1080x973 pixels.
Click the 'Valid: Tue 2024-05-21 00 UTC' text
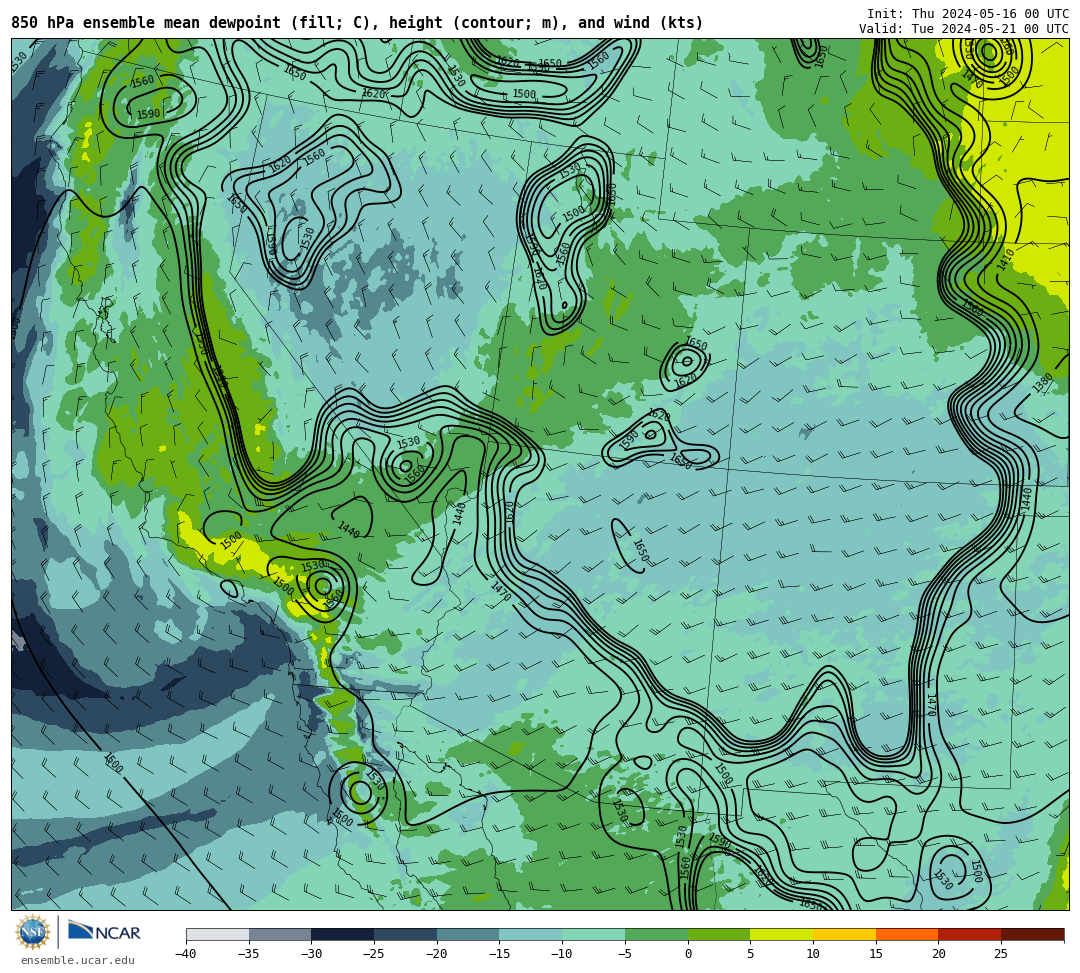(964, 29)
